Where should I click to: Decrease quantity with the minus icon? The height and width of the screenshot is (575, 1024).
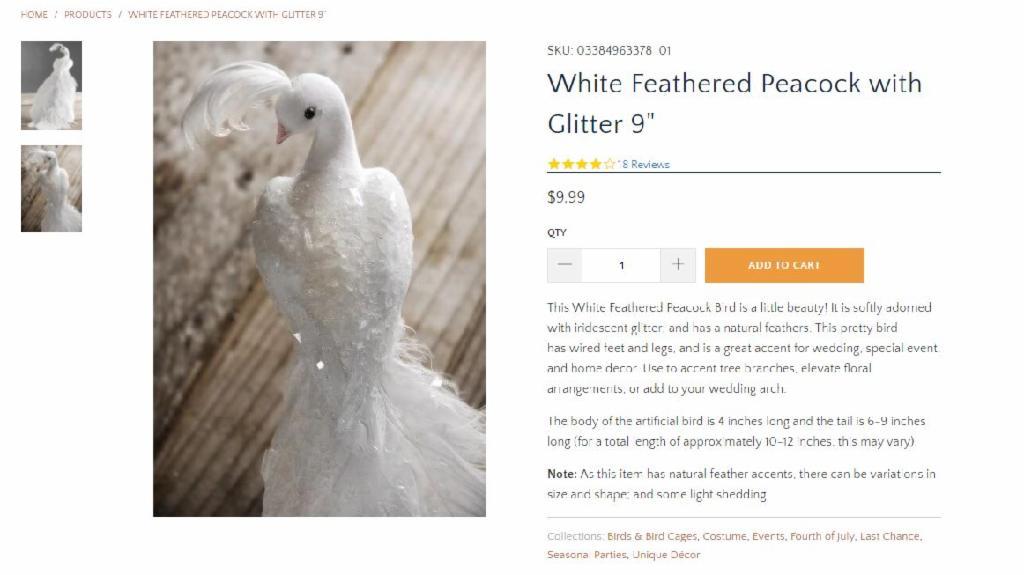[564, 265]
